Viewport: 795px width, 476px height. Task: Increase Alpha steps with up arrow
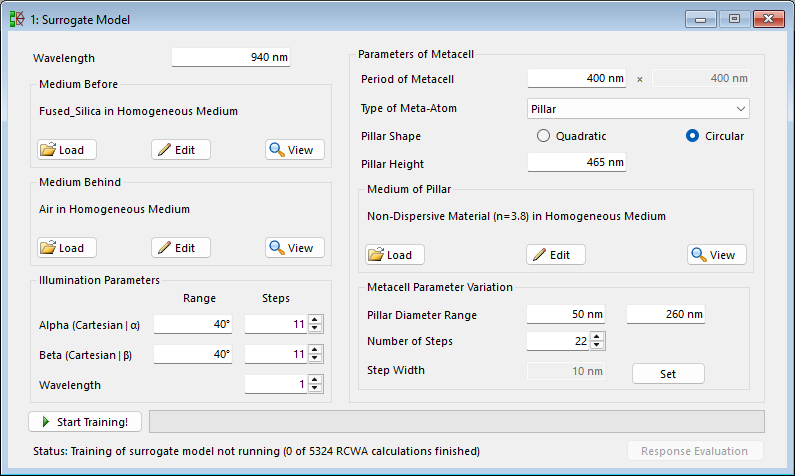[316, 320]
